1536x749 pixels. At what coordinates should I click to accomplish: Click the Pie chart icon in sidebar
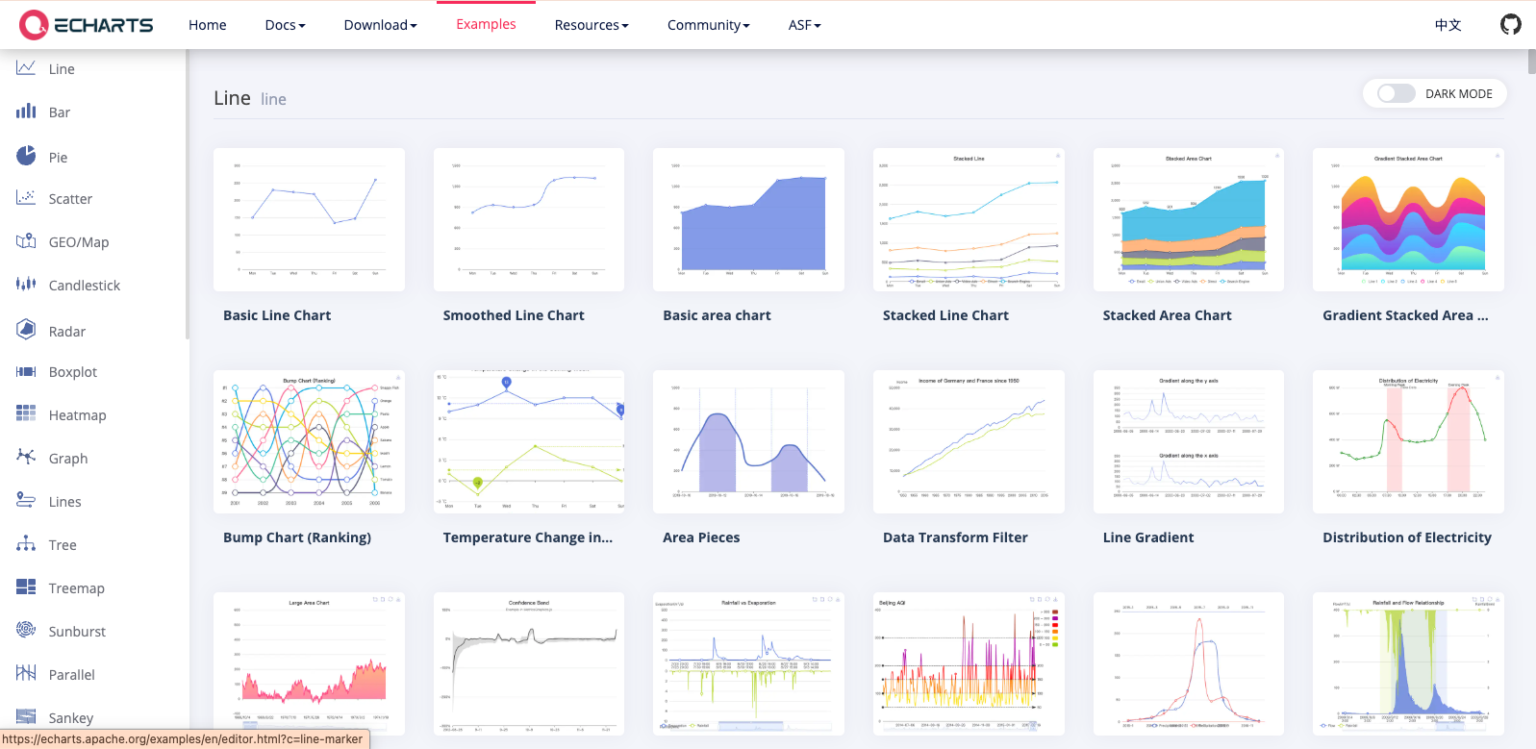(26, 156)
